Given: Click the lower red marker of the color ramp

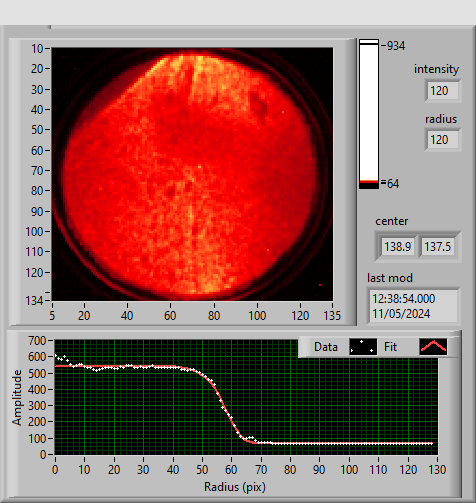Looking at the screenshot, I should (369, 182).
